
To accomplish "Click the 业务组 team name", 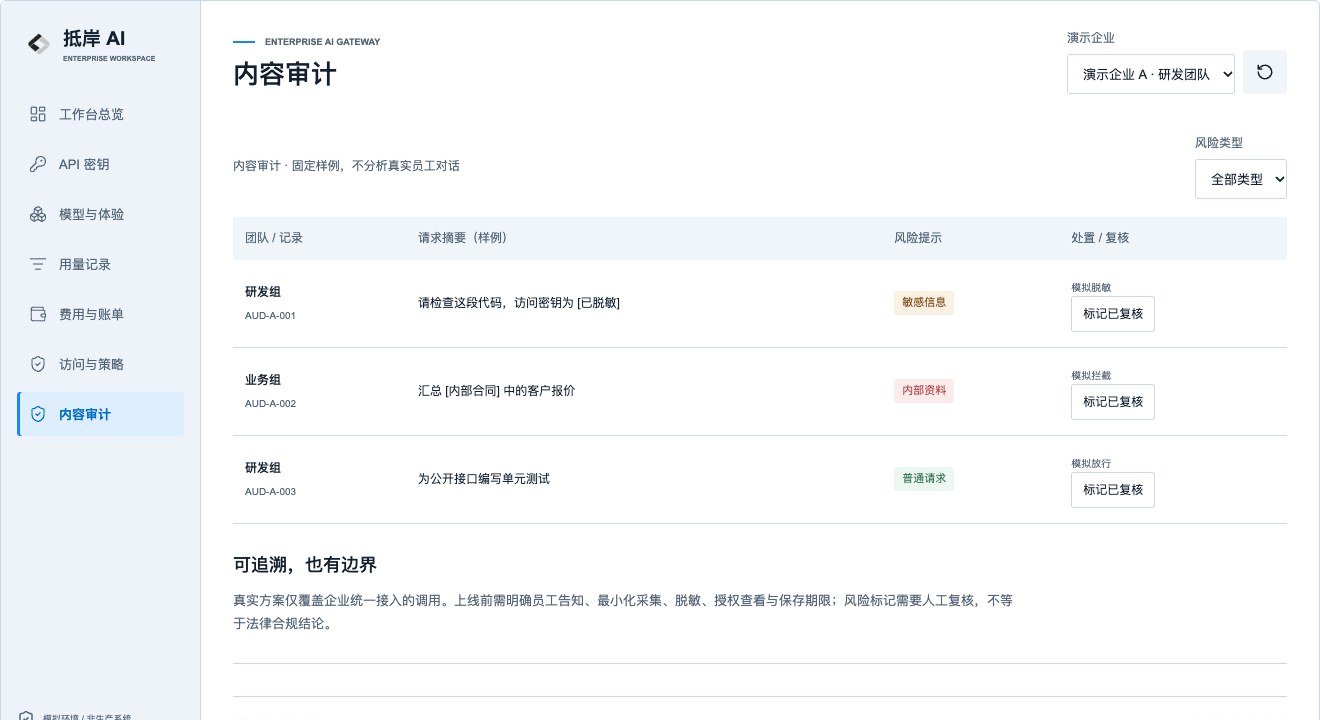I will click(263, 380).
